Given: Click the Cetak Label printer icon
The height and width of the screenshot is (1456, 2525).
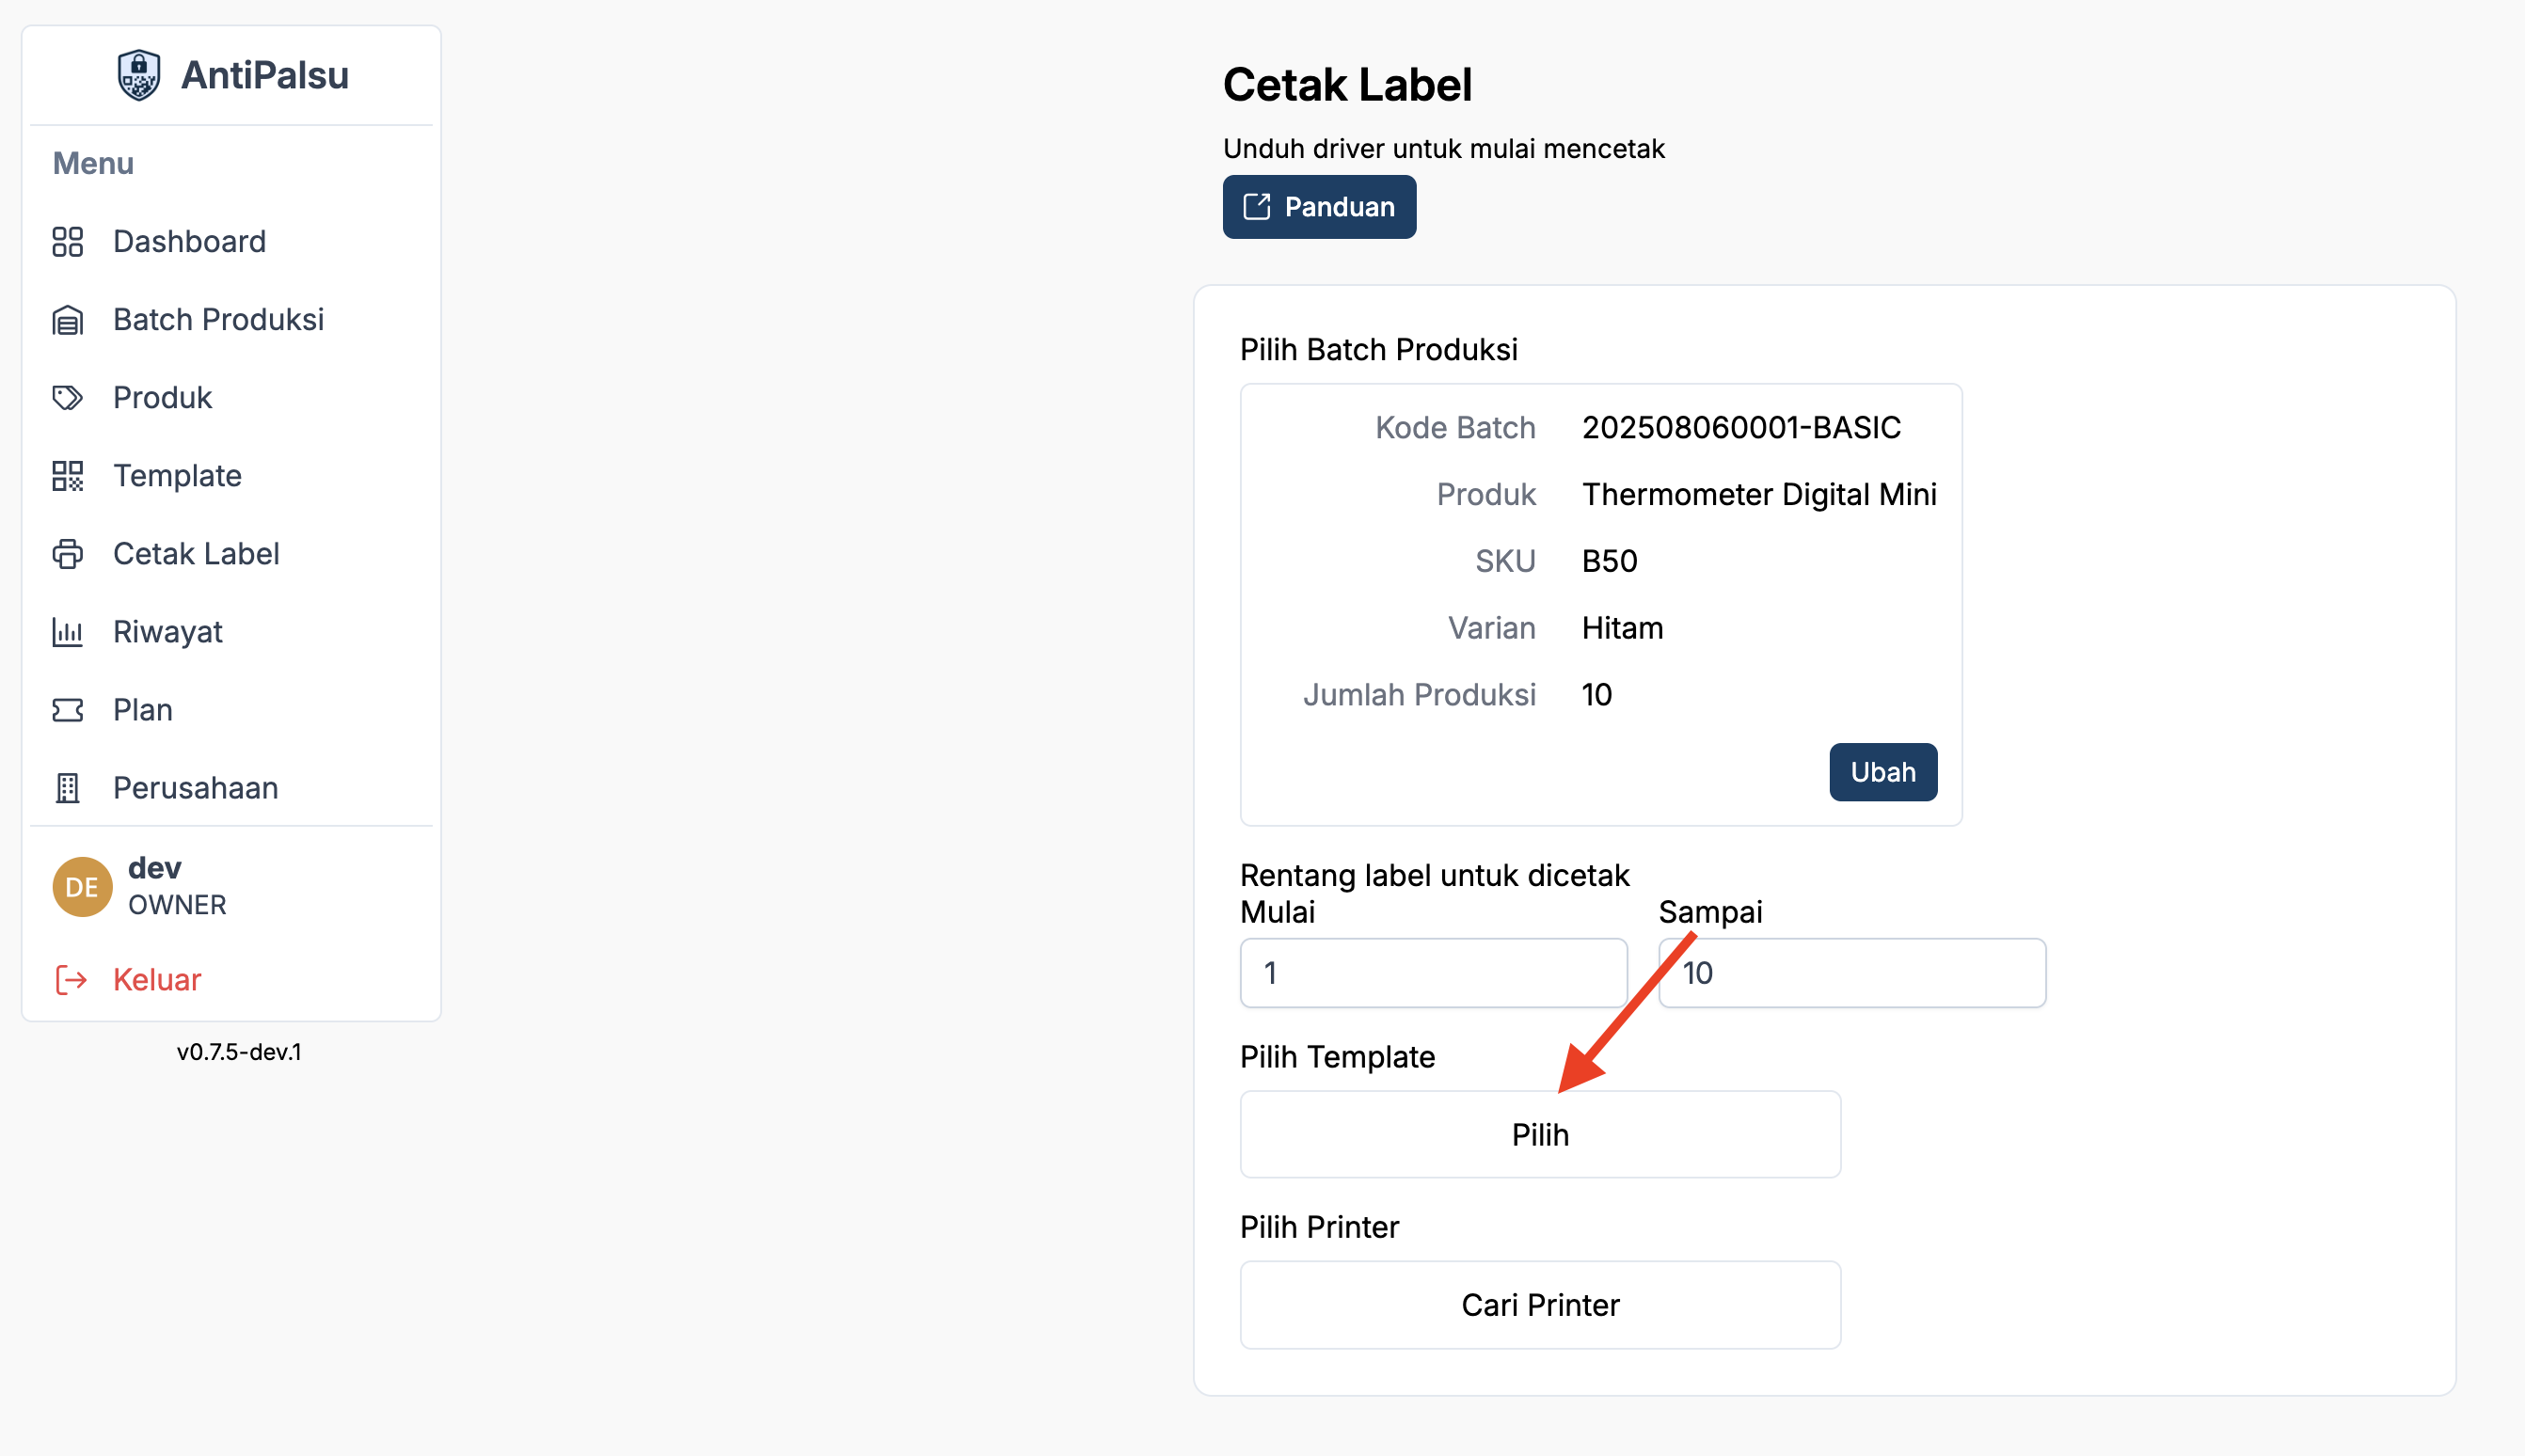Looking at the screenshot, I should click(x=67, y=554).
